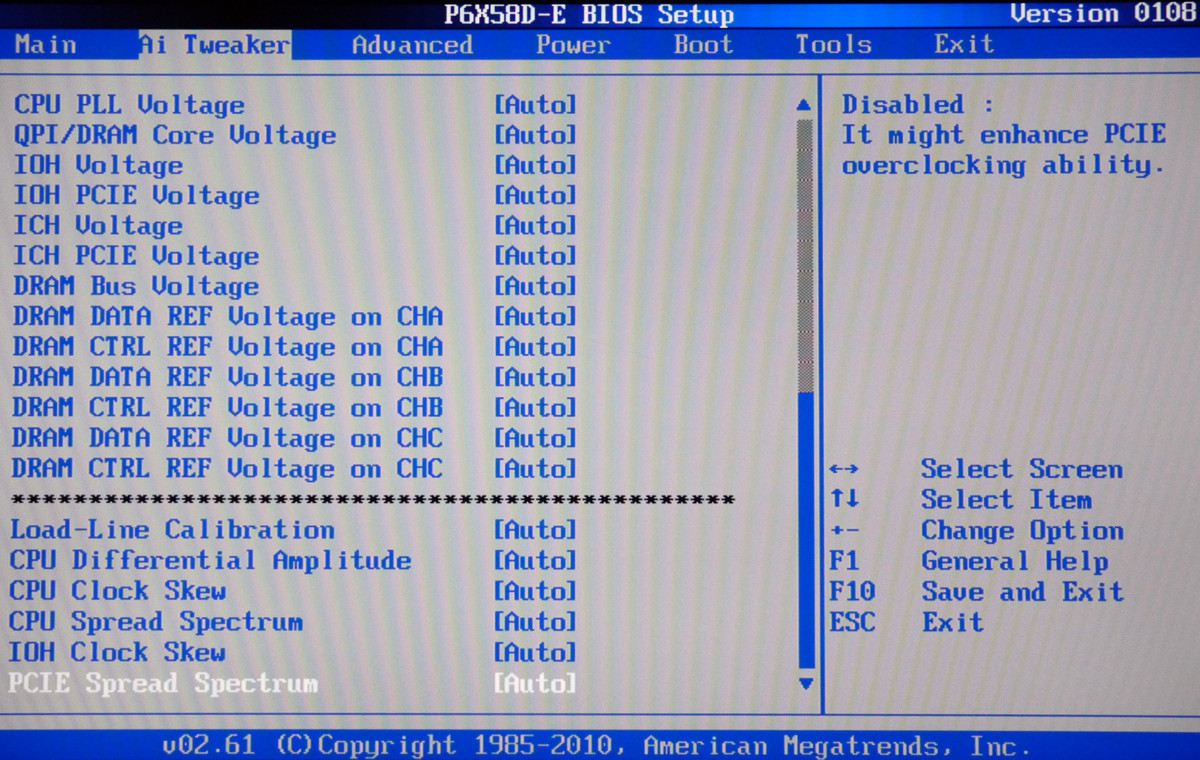Select the Exit tab

pyautogui.click(x=964, y=45)
